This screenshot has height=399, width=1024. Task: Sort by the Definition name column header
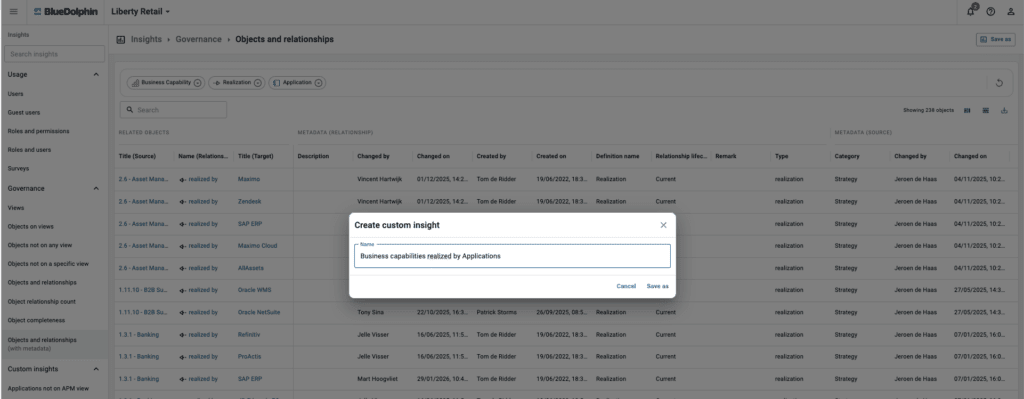tap(618, 157)
